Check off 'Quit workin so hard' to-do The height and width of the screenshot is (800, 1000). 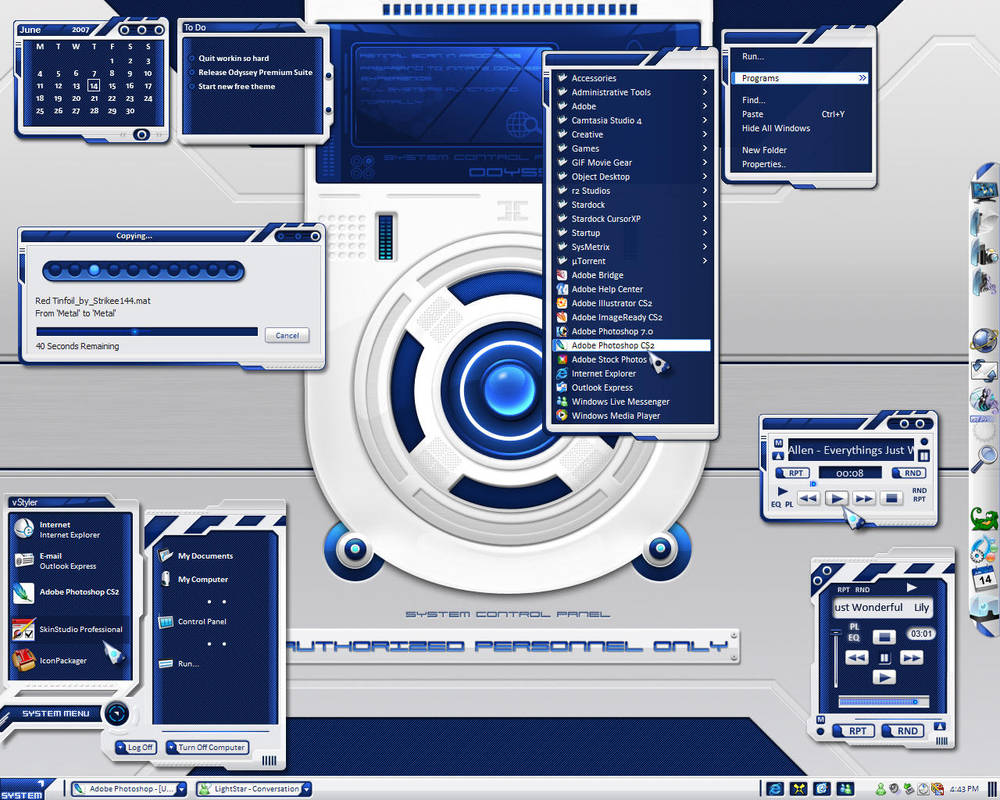[x=192, y=58]
